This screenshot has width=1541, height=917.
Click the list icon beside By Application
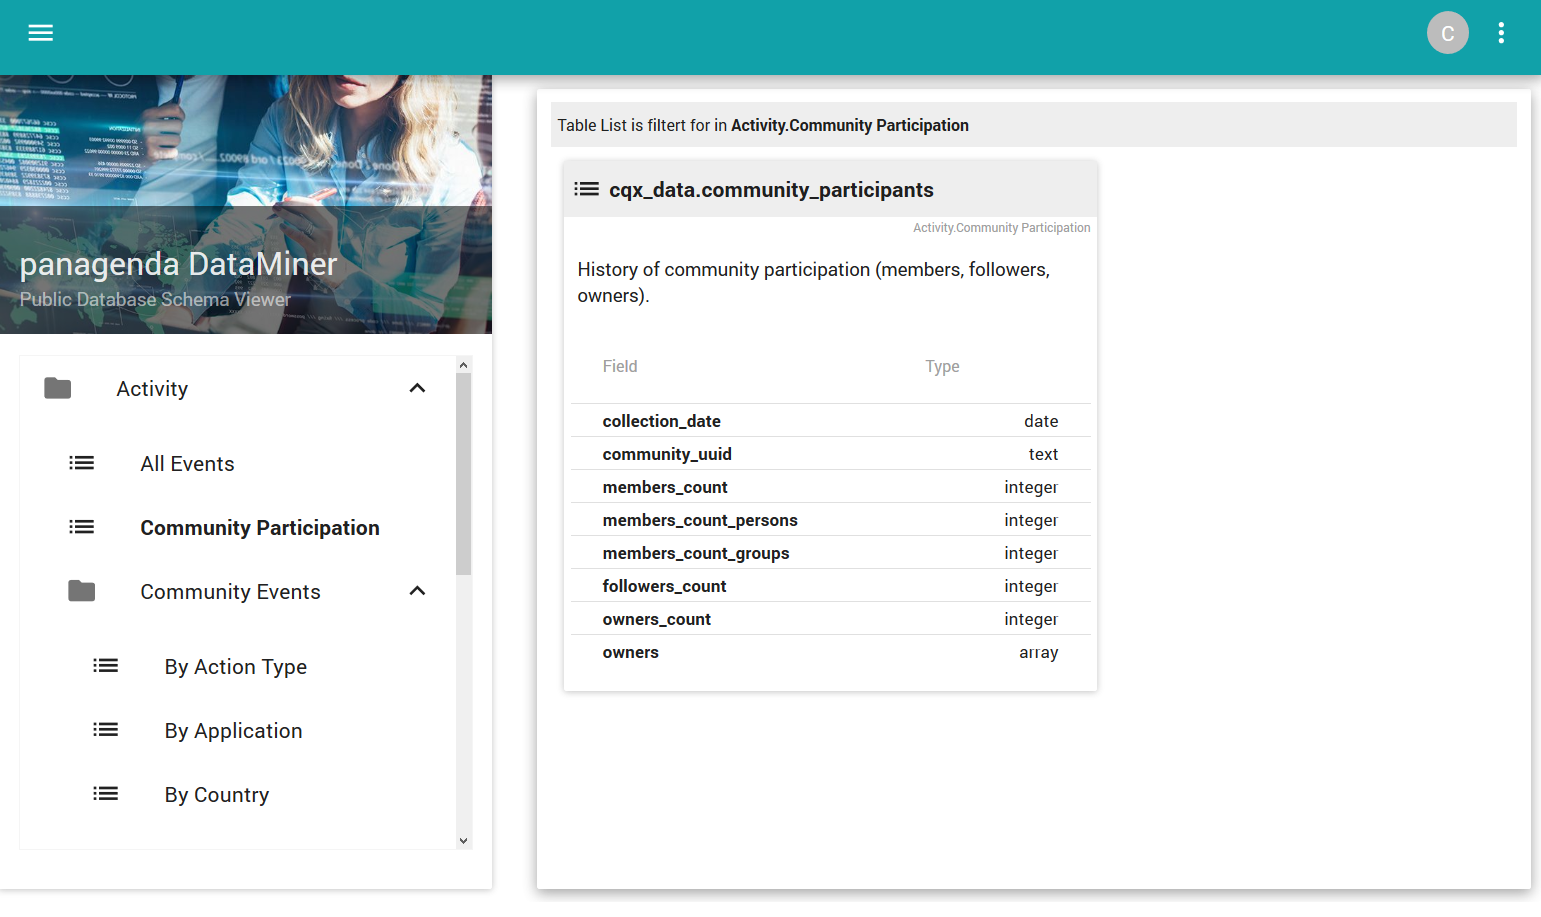click(x=106, y=730)
